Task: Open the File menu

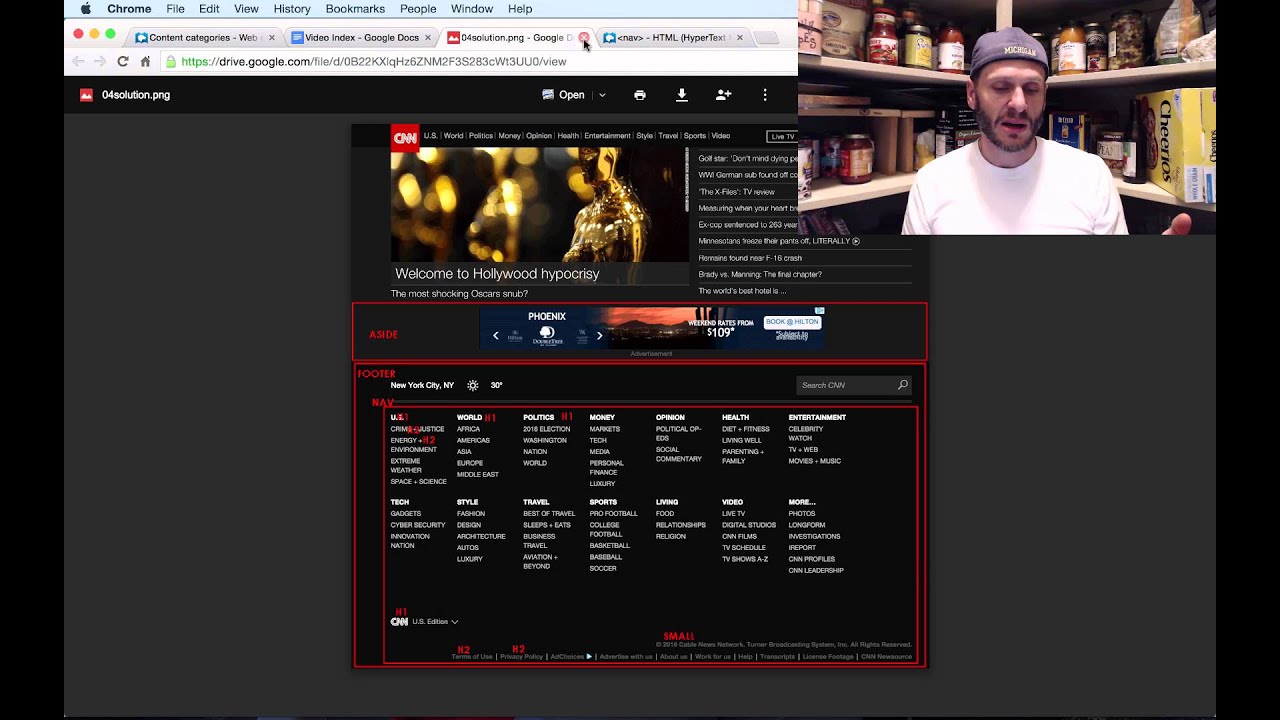Action: tap(175, 9)
